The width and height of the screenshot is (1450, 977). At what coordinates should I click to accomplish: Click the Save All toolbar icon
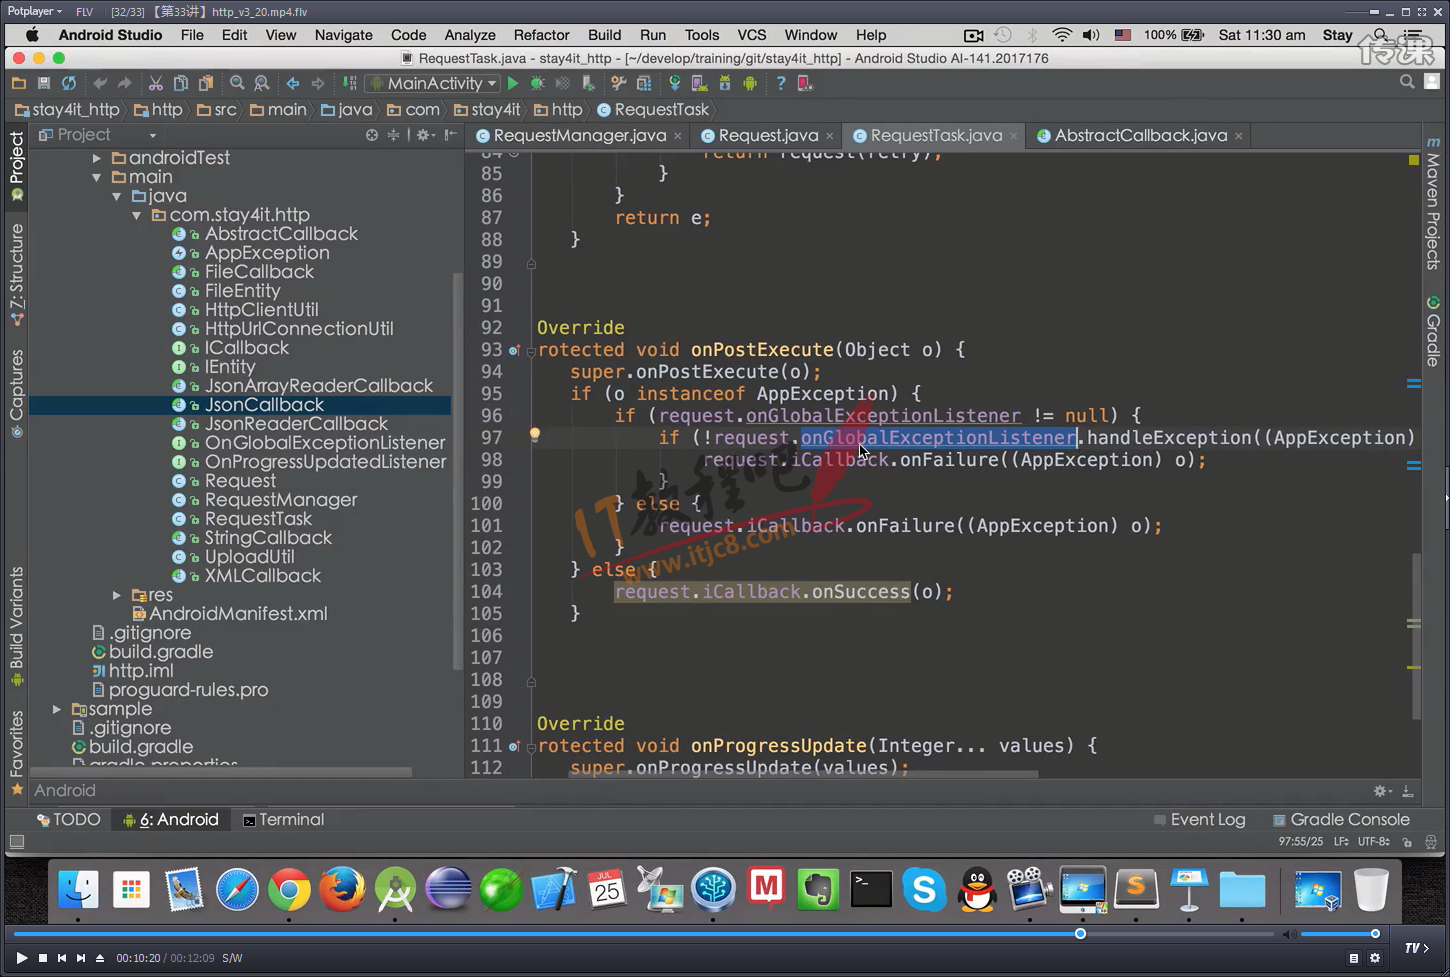[x=43, y=84]
